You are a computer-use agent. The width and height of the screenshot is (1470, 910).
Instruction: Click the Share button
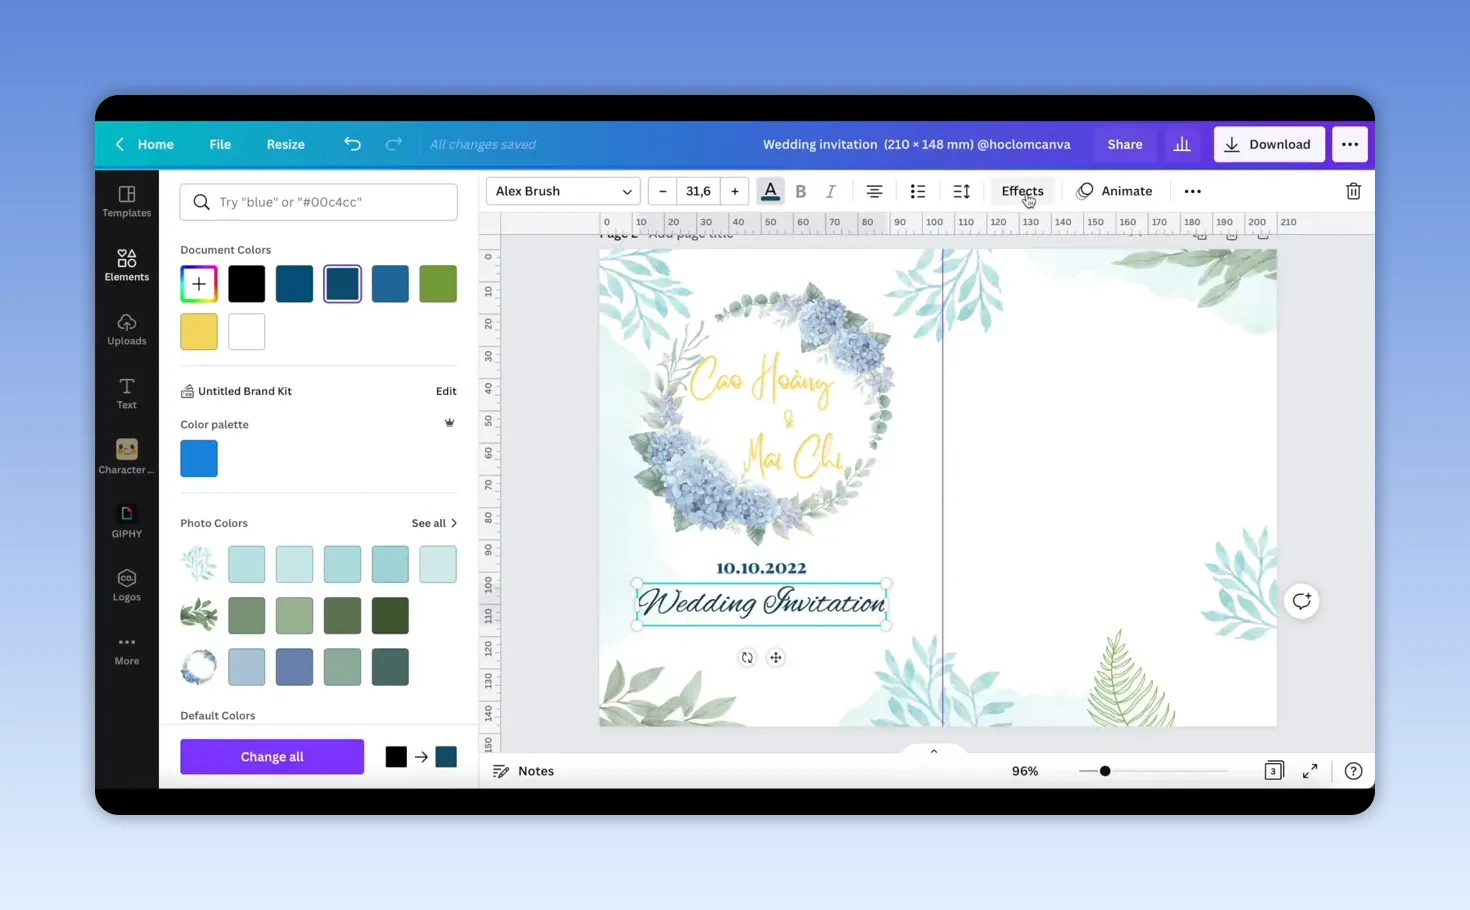(1125, 144)
